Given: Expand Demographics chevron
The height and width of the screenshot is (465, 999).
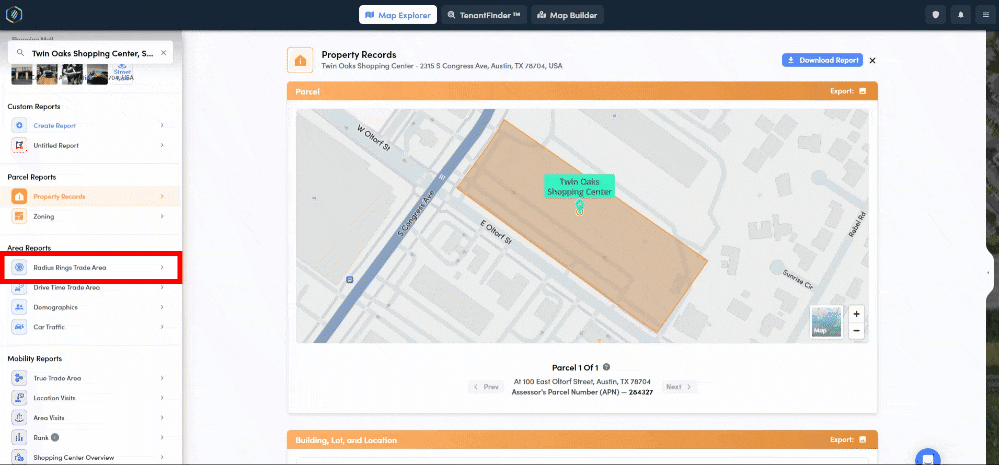Looking at the screenshot, I should click(x=162, y=308).
